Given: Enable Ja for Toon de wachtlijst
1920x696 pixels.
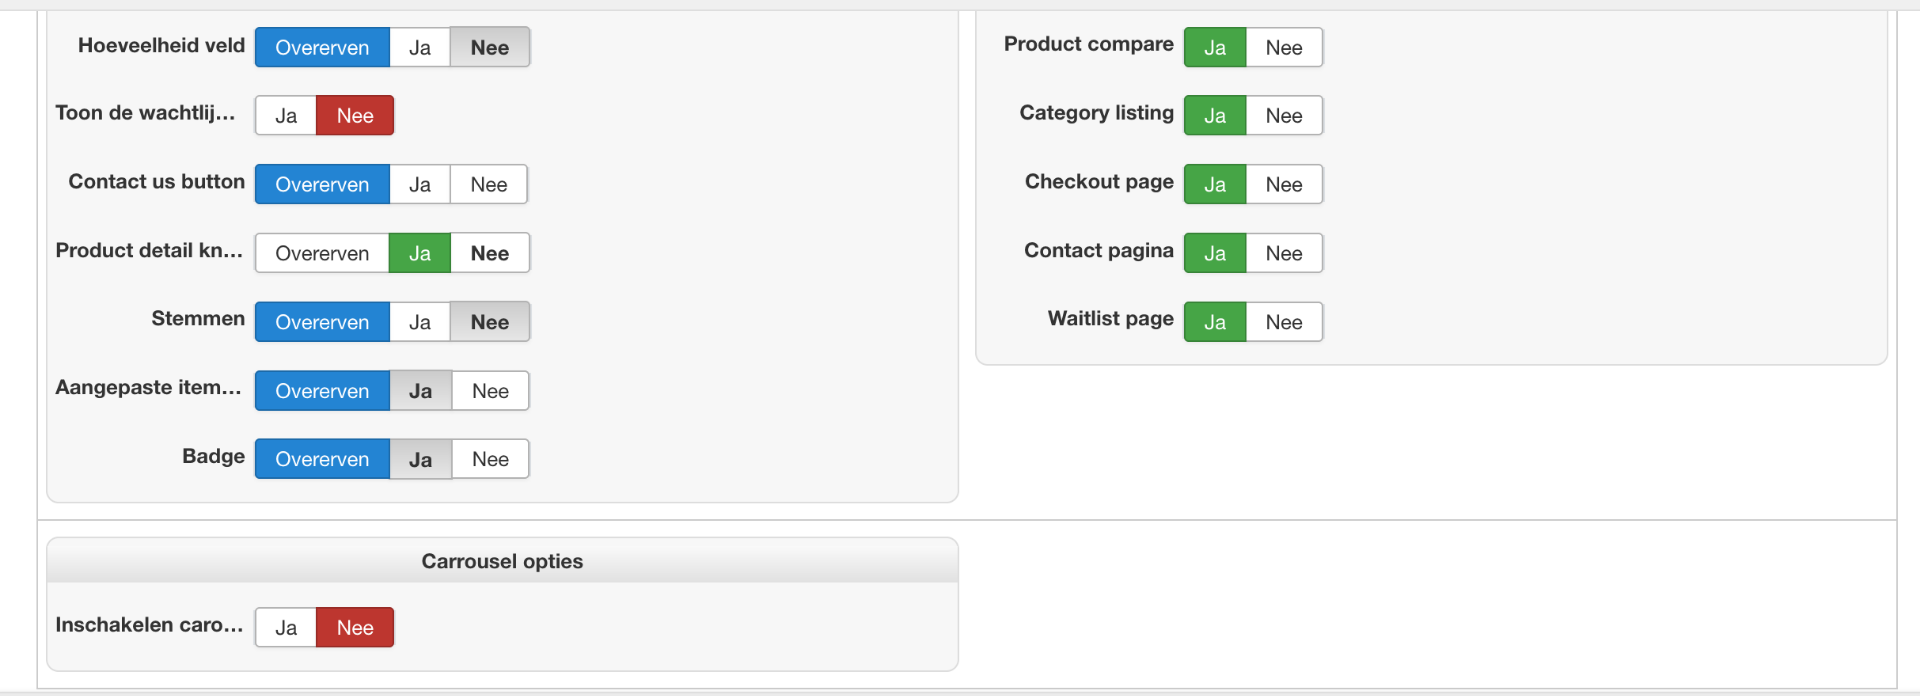Looking at the screenshot, I should point(286,116).
